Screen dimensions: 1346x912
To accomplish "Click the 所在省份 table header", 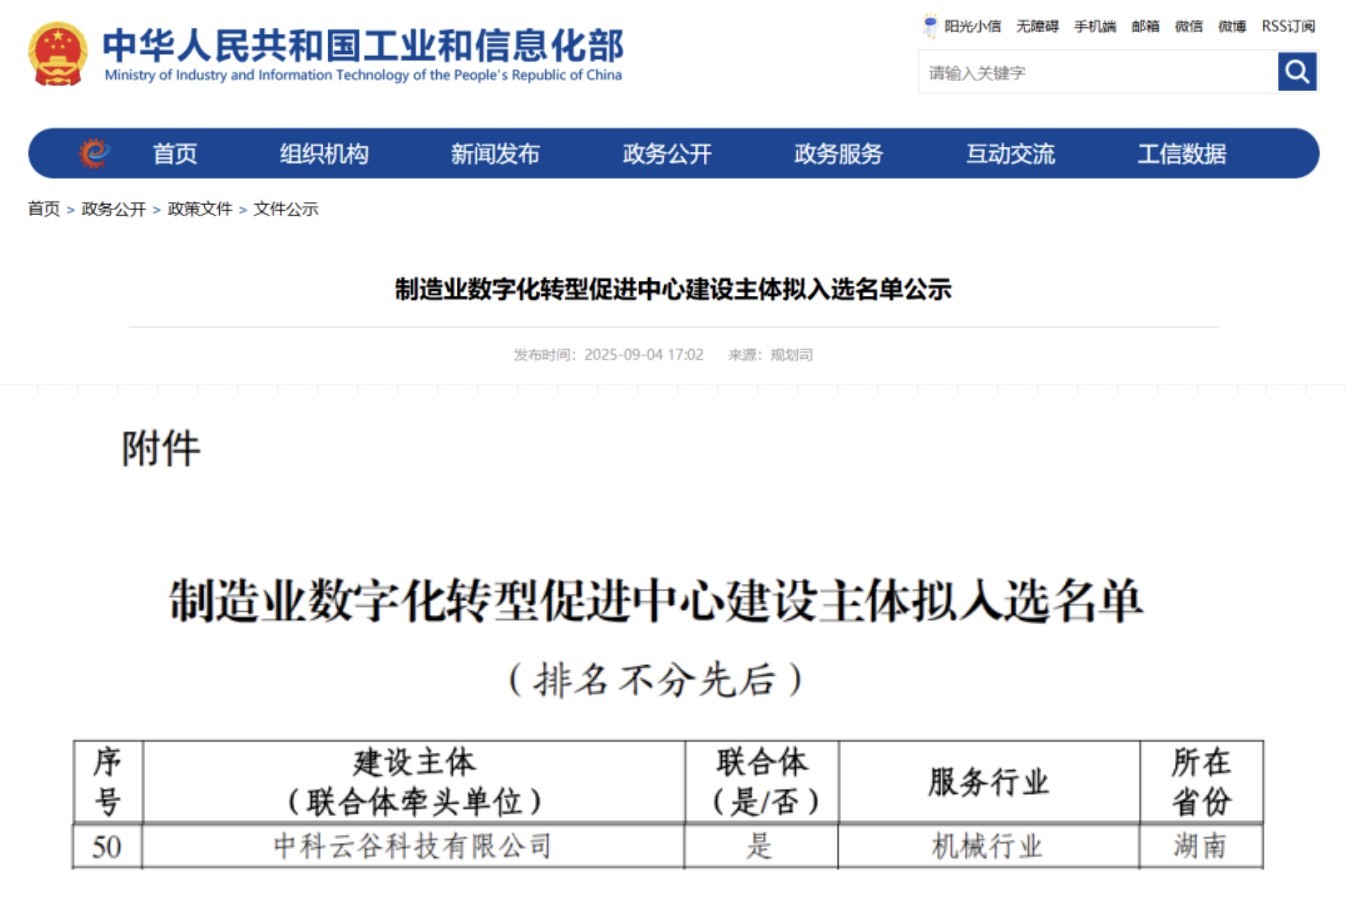I will point(1201,782).
